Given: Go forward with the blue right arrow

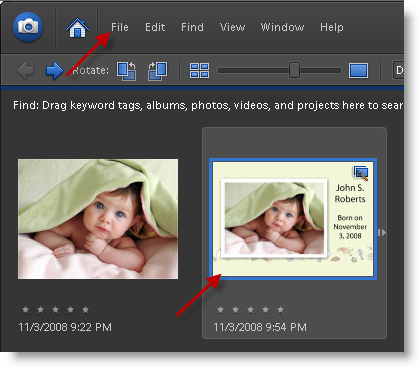Looking at the screenshot, I should [x=54, y=70].
